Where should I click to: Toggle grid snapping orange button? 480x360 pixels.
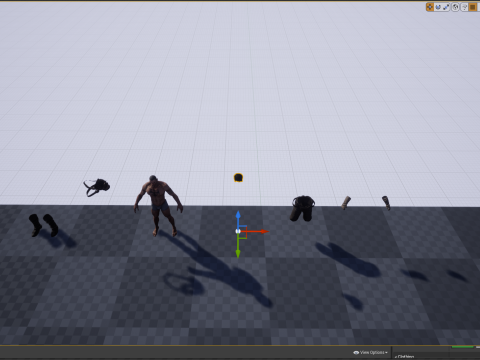click(473, 7)
